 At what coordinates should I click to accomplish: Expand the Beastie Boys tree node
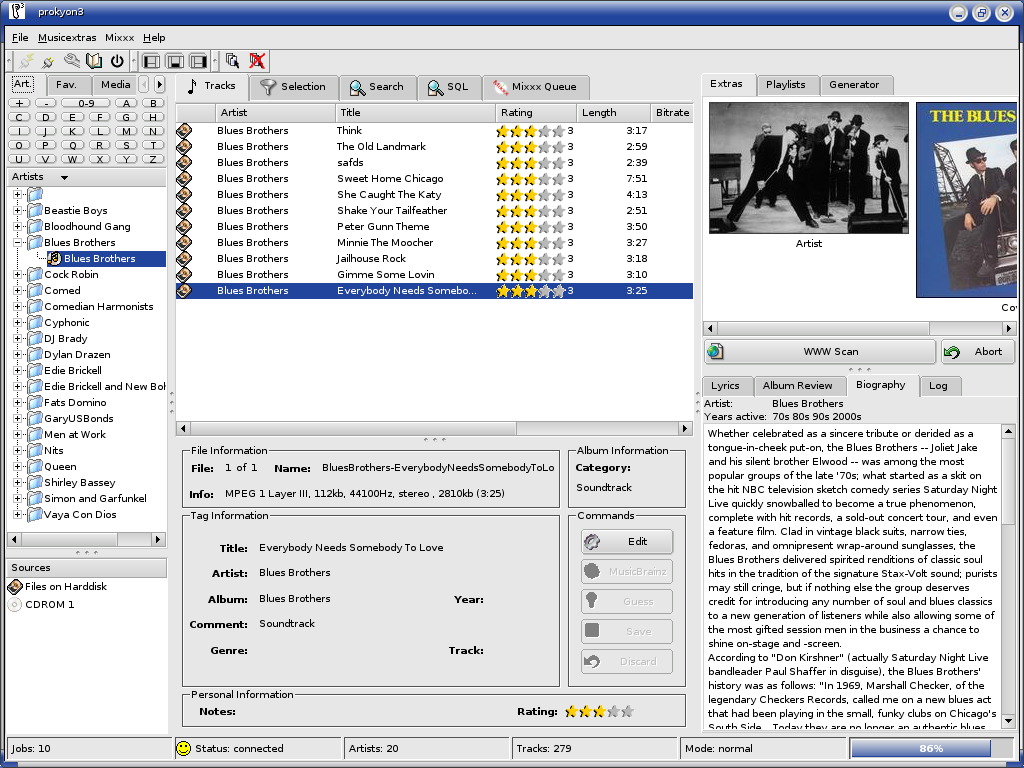pyautogui.click(x=18, y=210)
